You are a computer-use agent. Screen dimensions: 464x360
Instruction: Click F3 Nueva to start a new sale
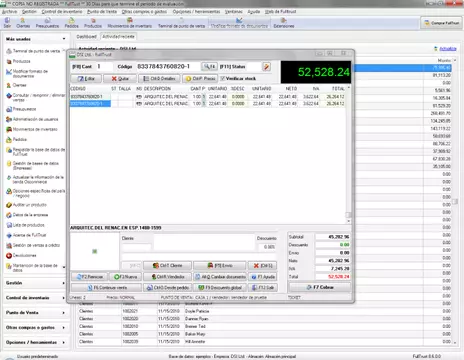pos(126,277)
